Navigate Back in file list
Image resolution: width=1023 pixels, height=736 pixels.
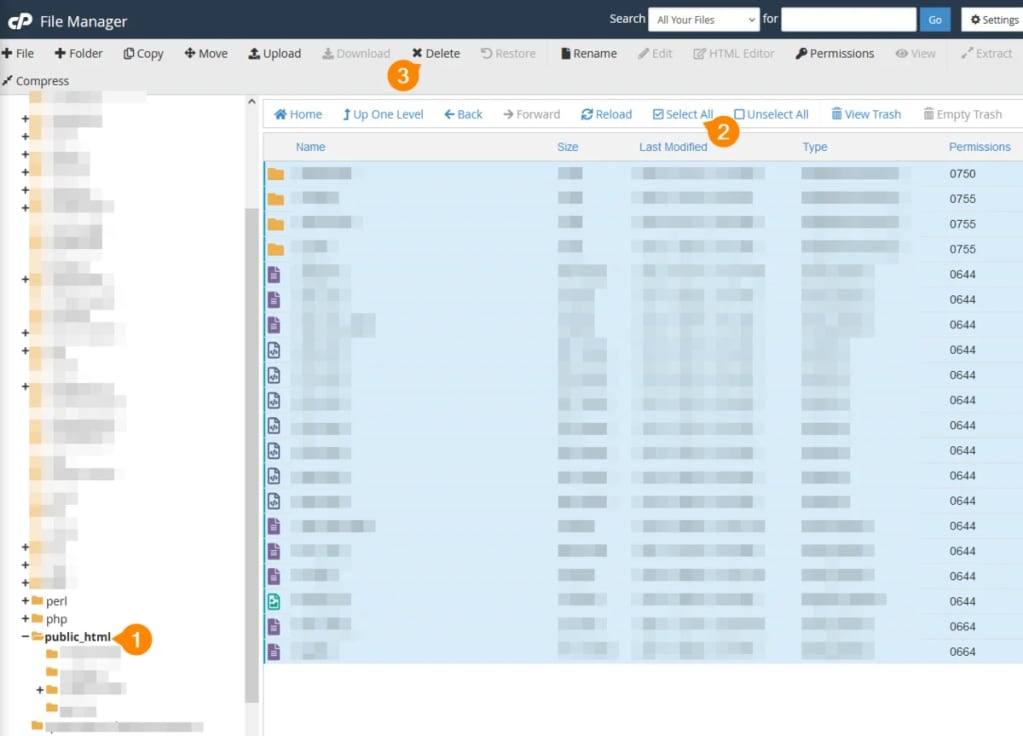(x=463, y=114)
